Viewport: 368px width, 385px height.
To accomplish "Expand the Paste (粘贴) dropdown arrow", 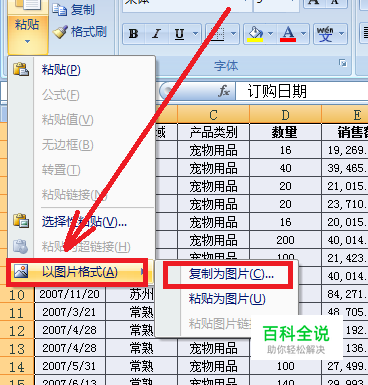I will 27,42.
